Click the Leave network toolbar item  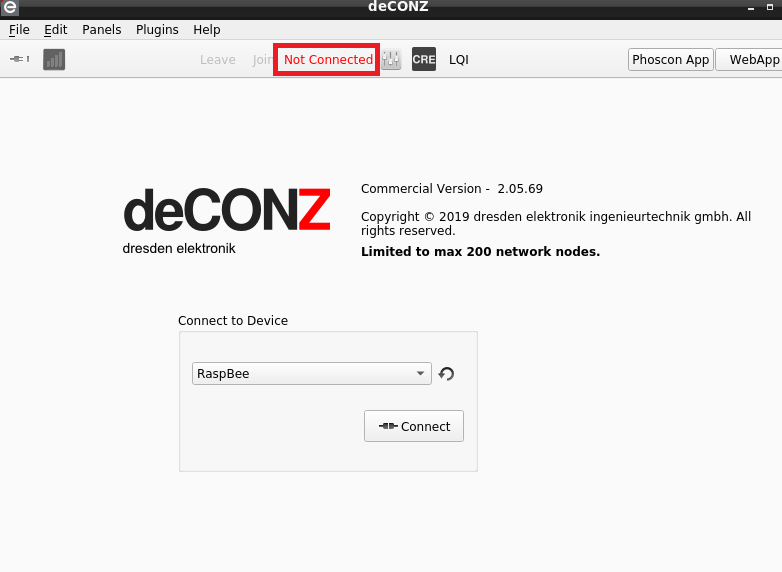(217, 59)
